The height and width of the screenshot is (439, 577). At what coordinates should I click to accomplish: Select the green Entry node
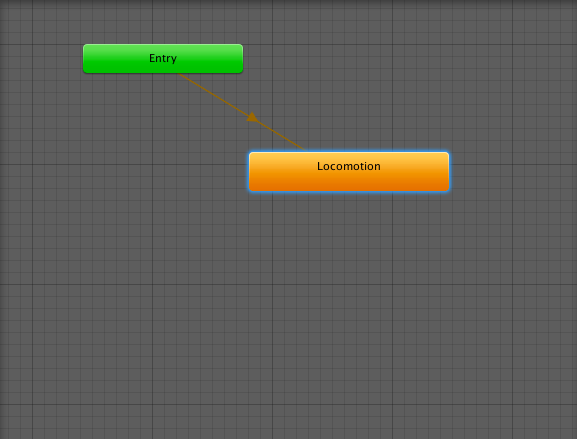tap(163, 59)
